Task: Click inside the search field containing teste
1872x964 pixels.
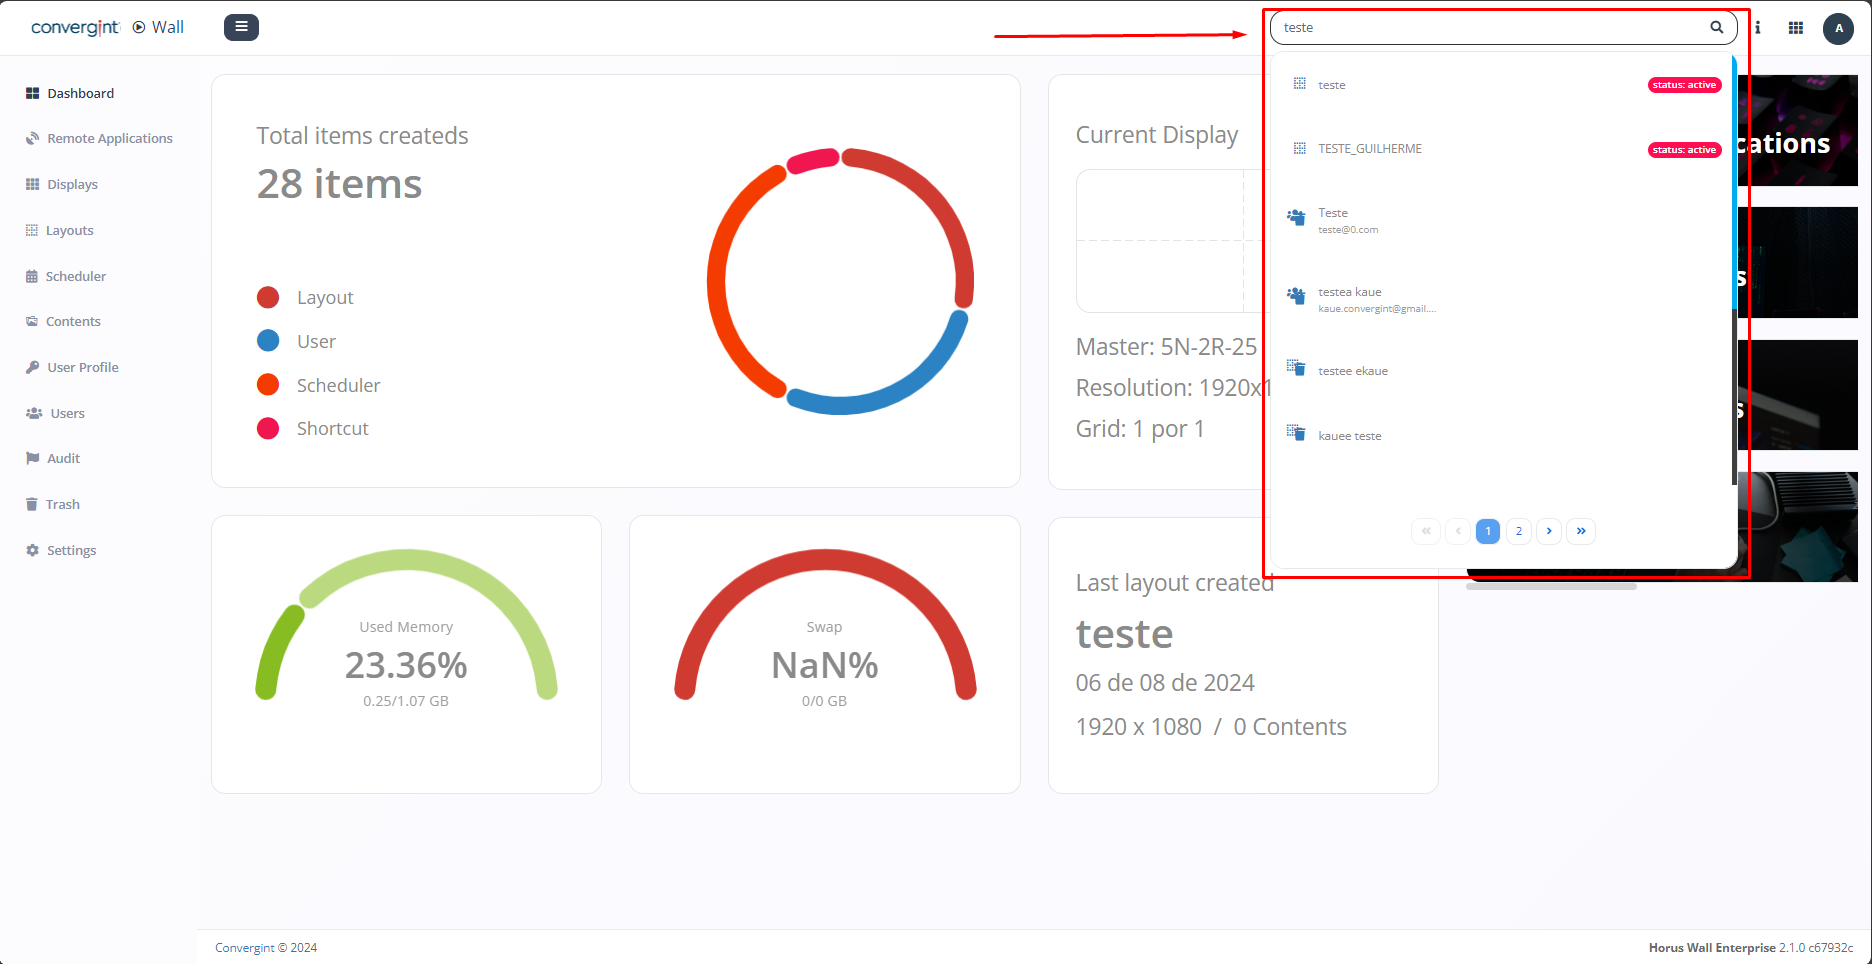Action: 1490,27
